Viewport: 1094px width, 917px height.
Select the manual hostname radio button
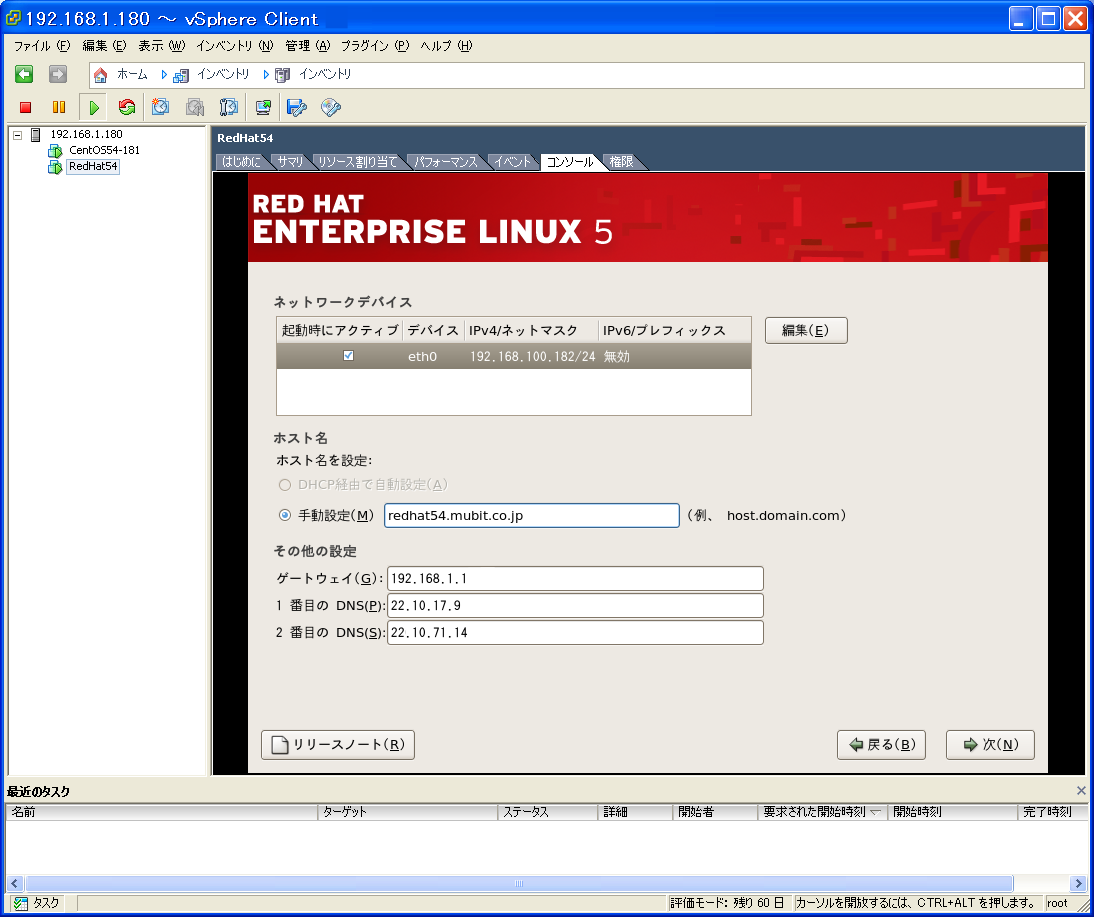pyautogui.click(x=285, y=516)
